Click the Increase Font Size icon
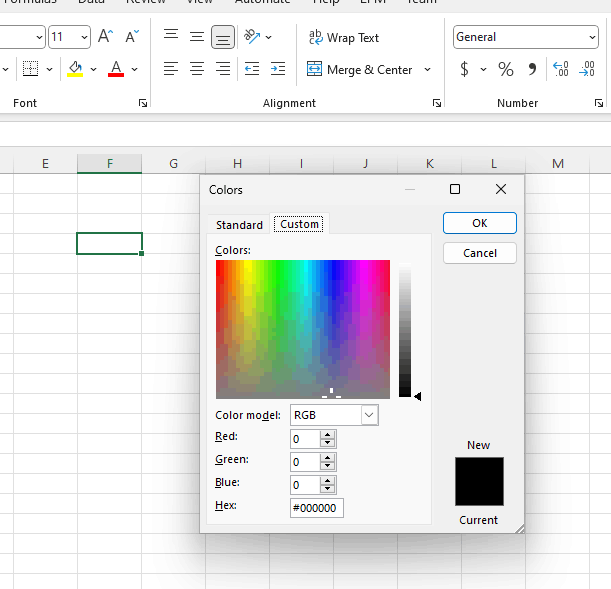The height and width of the screenshot is (589, 611). 105,37
